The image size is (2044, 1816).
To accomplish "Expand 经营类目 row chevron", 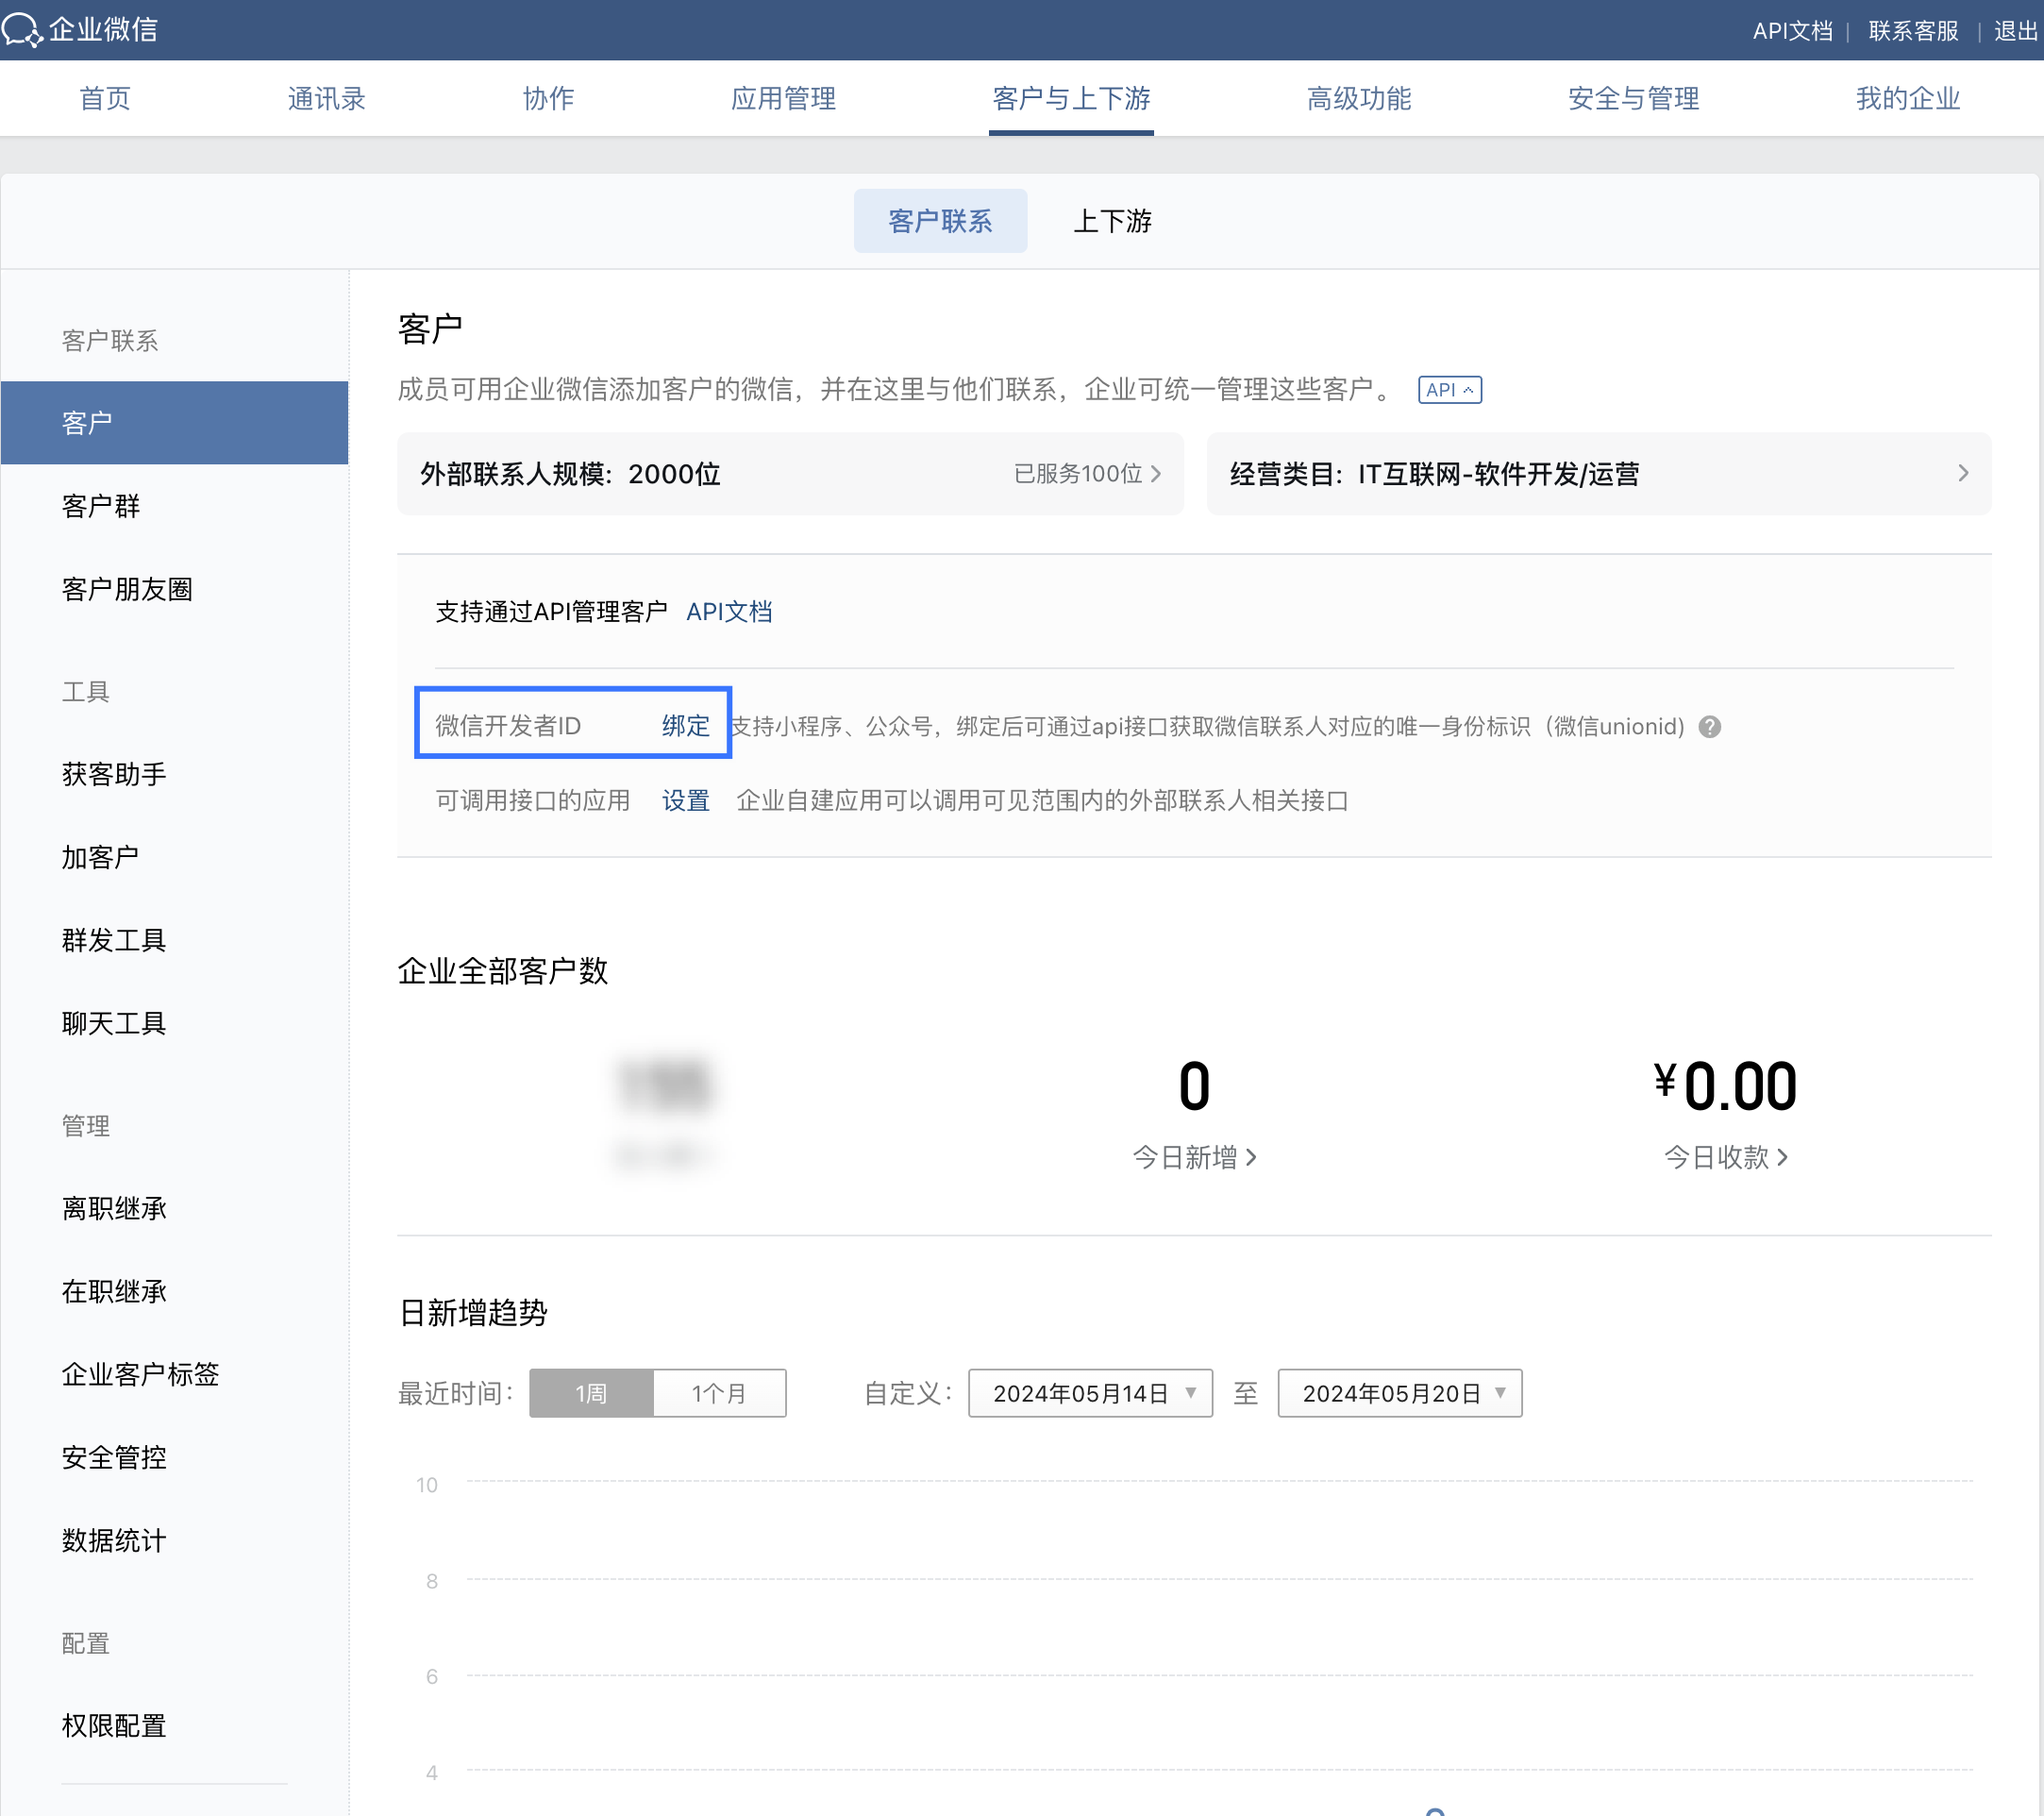I will click(x=1963, y=473).
